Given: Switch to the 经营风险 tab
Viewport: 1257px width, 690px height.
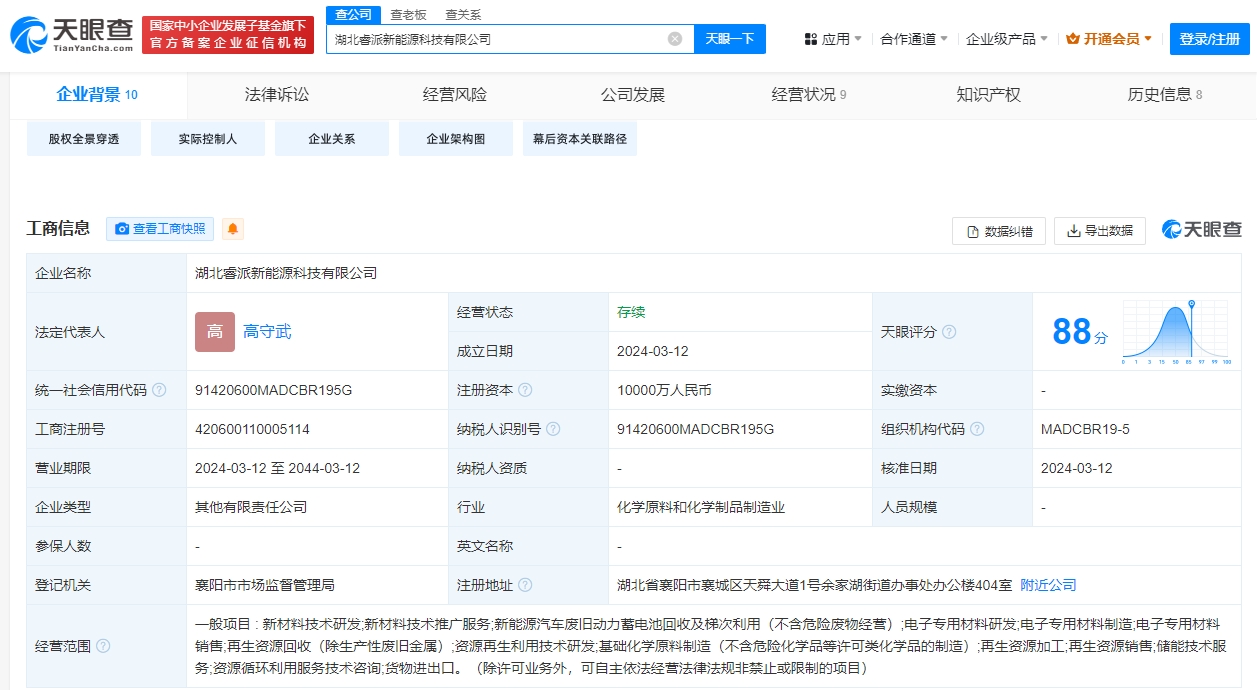Looking at the screenshot, I should (455, 95).
